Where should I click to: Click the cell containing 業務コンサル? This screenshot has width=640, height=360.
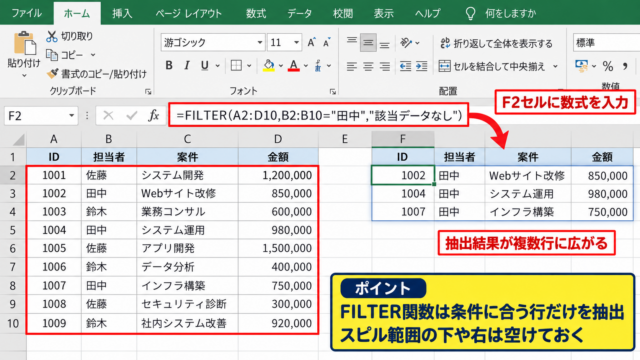187,211
